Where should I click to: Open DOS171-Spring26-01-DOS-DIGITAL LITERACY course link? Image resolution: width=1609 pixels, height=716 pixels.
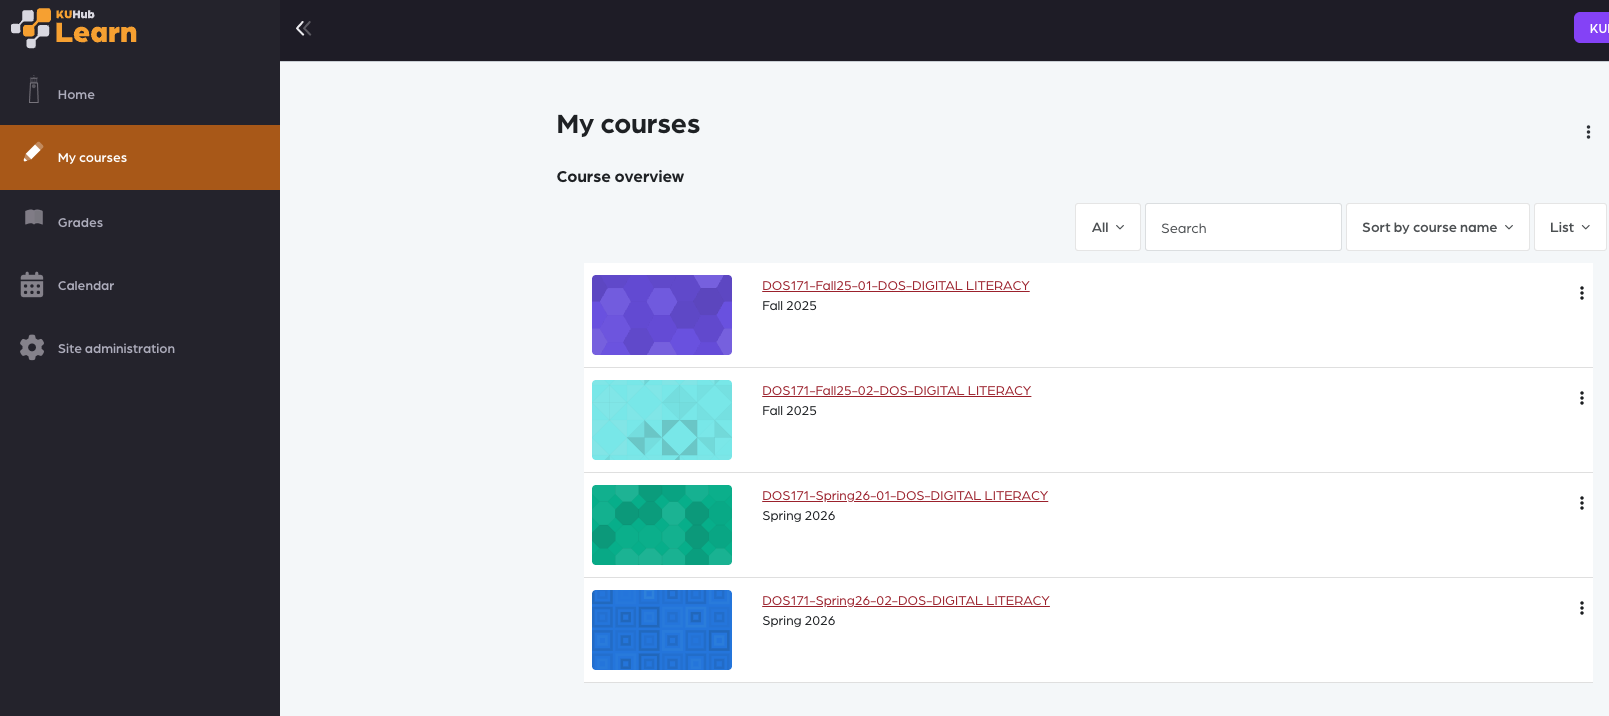click(x=905, y=496)
